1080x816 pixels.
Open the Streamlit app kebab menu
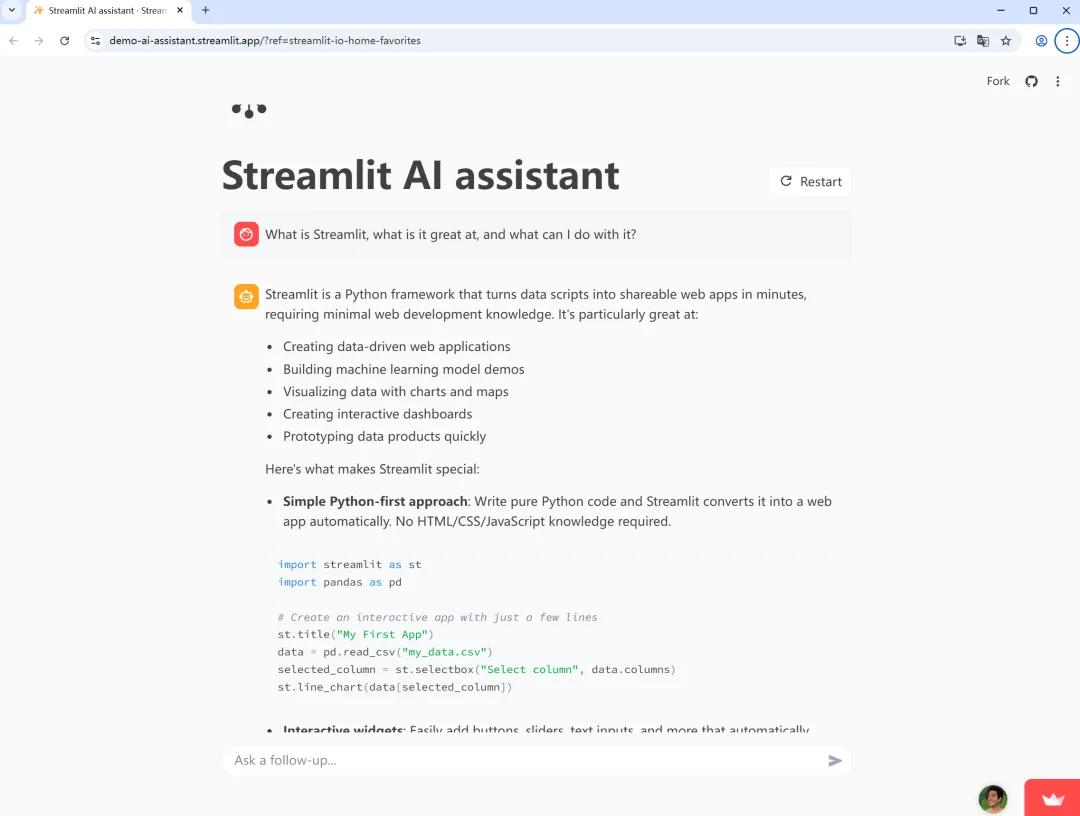1058,81
